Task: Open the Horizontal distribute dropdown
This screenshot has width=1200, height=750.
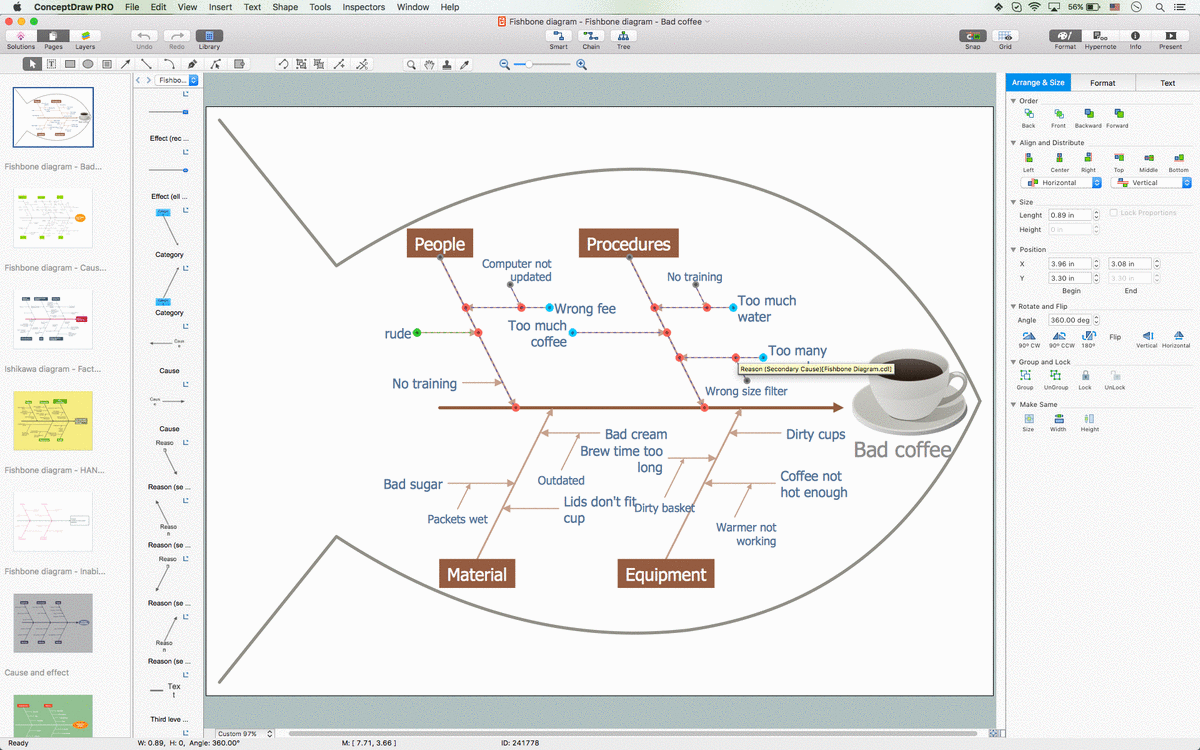Action: coord(1060,183)
